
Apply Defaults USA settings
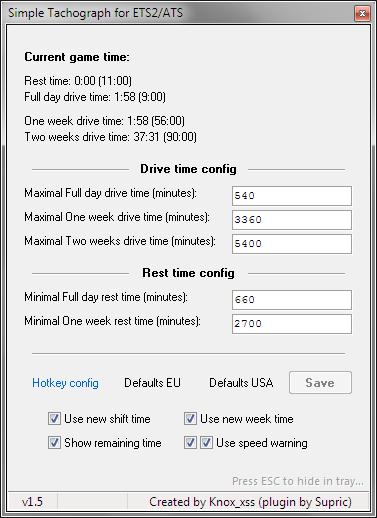[x=241, y=383]
